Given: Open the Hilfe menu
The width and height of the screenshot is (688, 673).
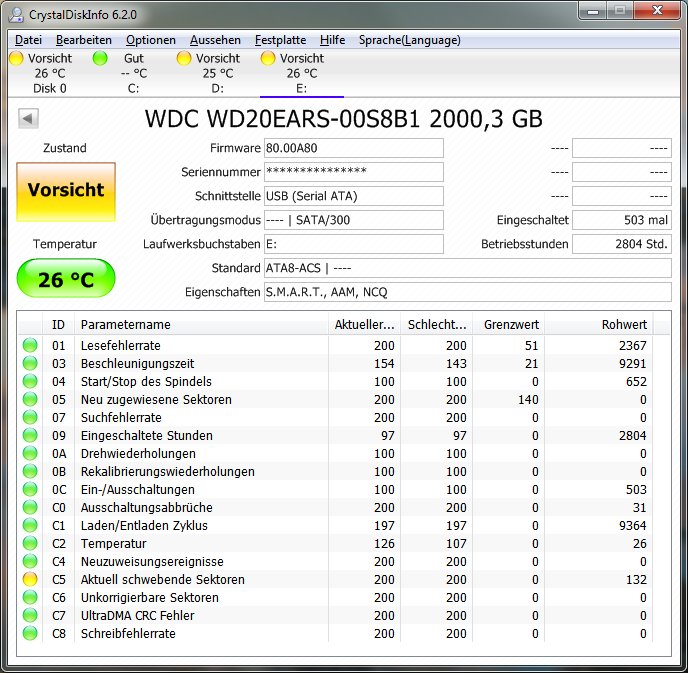Looking at the screenshot, I should click(332, 40).
